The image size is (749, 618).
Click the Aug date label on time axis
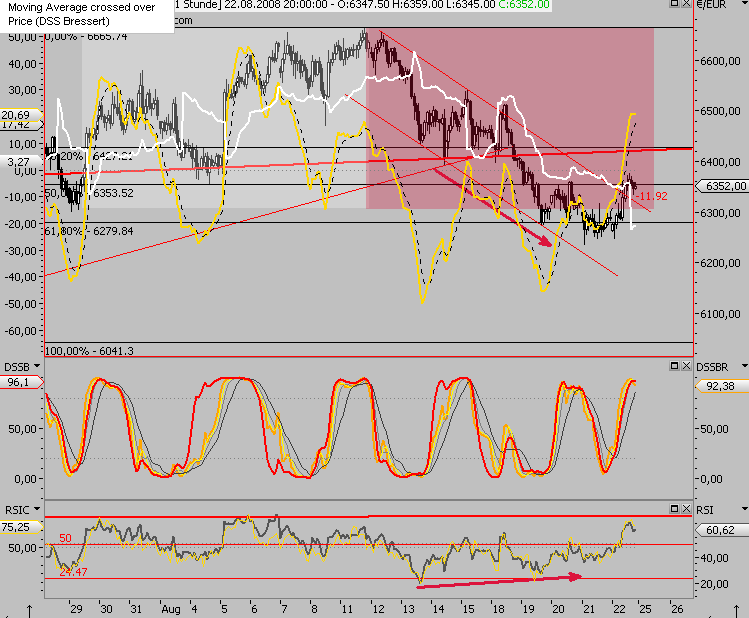pos(169,606)
